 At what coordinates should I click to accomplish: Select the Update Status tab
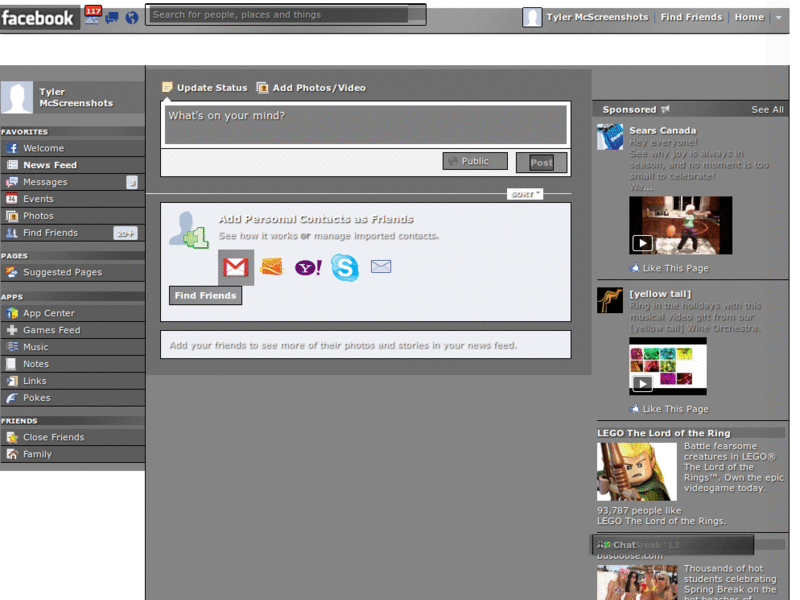205,88
